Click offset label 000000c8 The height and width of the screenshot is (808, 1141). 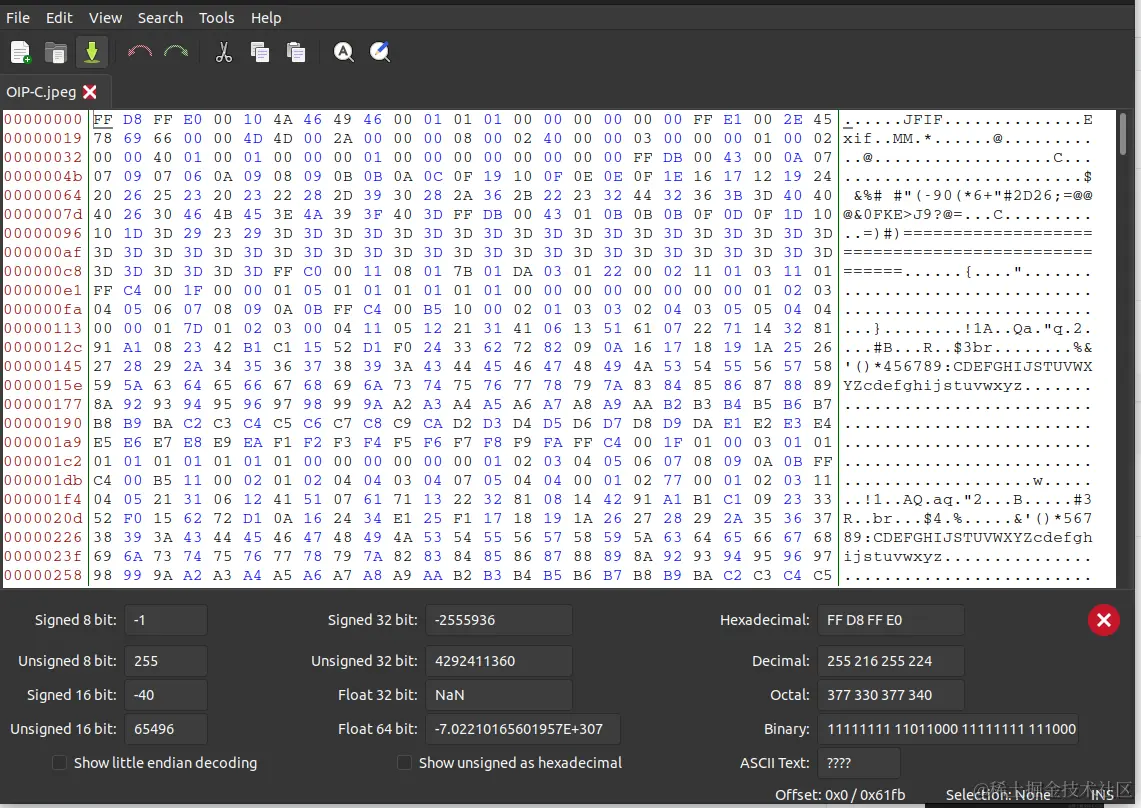43,272
